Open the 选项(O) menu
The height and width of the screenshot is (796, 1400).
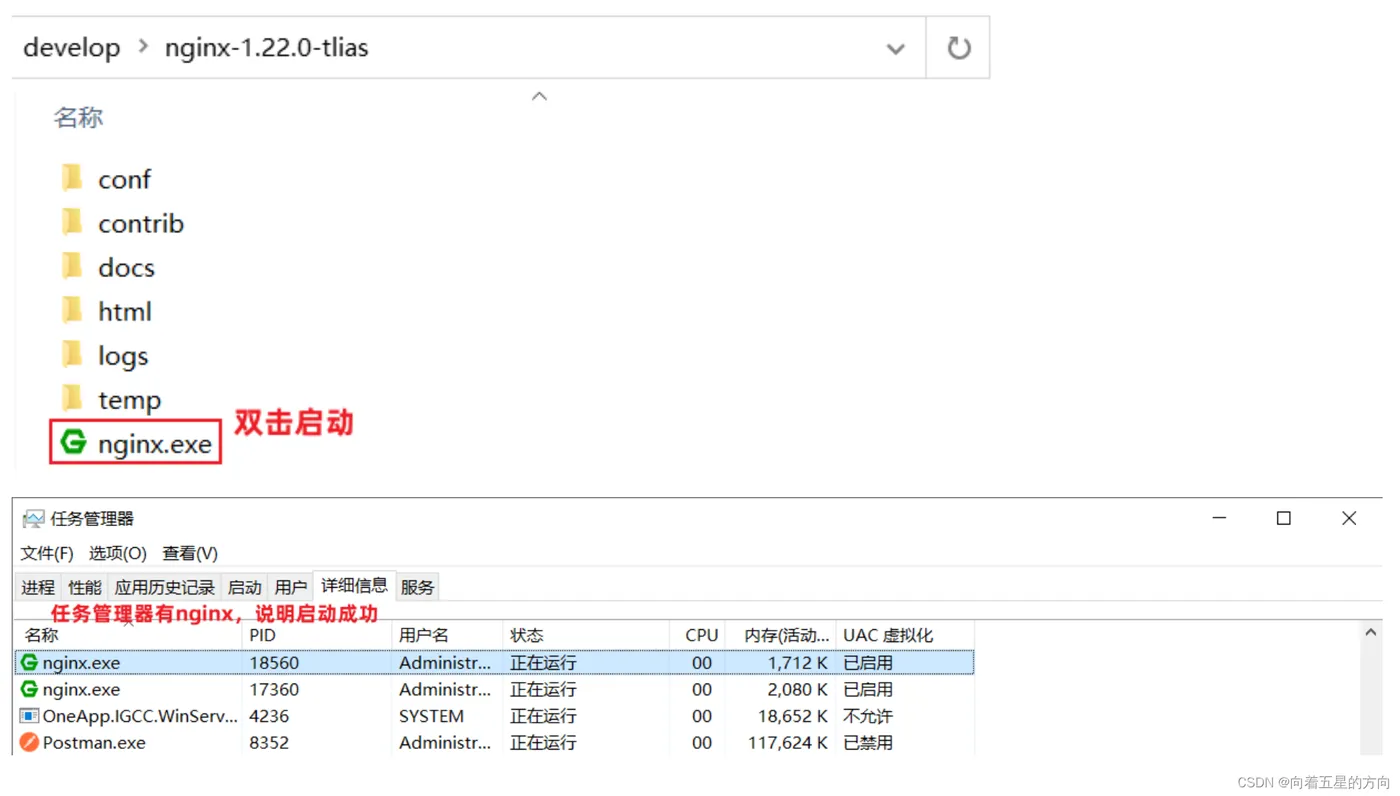(x=118, y=553)
